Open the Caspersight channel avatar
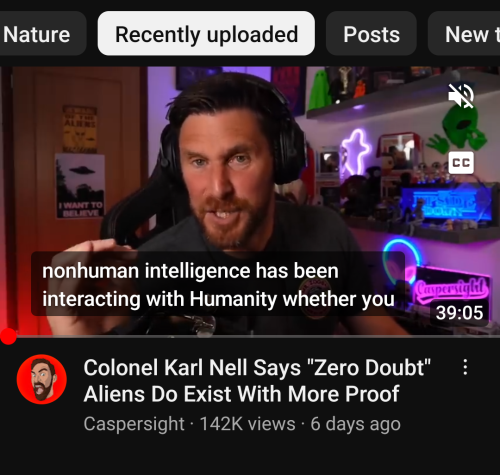The height and width of the screenshot is (475, 500). coord(42,379)
